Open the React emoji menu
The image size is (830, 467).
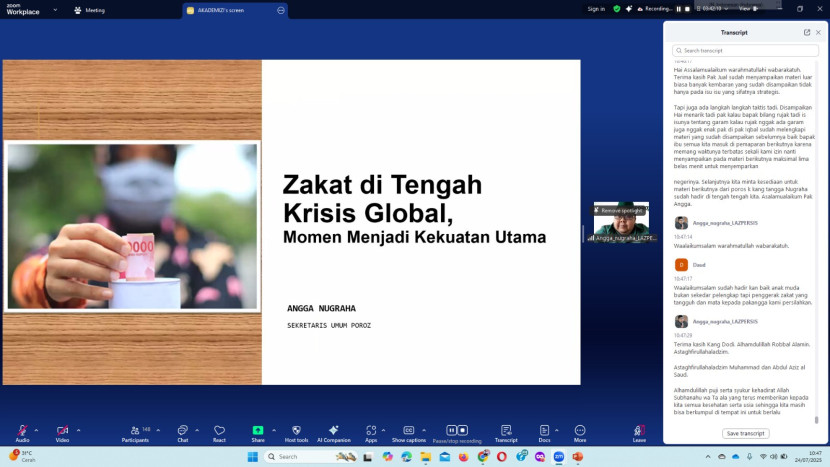[219, 431]
